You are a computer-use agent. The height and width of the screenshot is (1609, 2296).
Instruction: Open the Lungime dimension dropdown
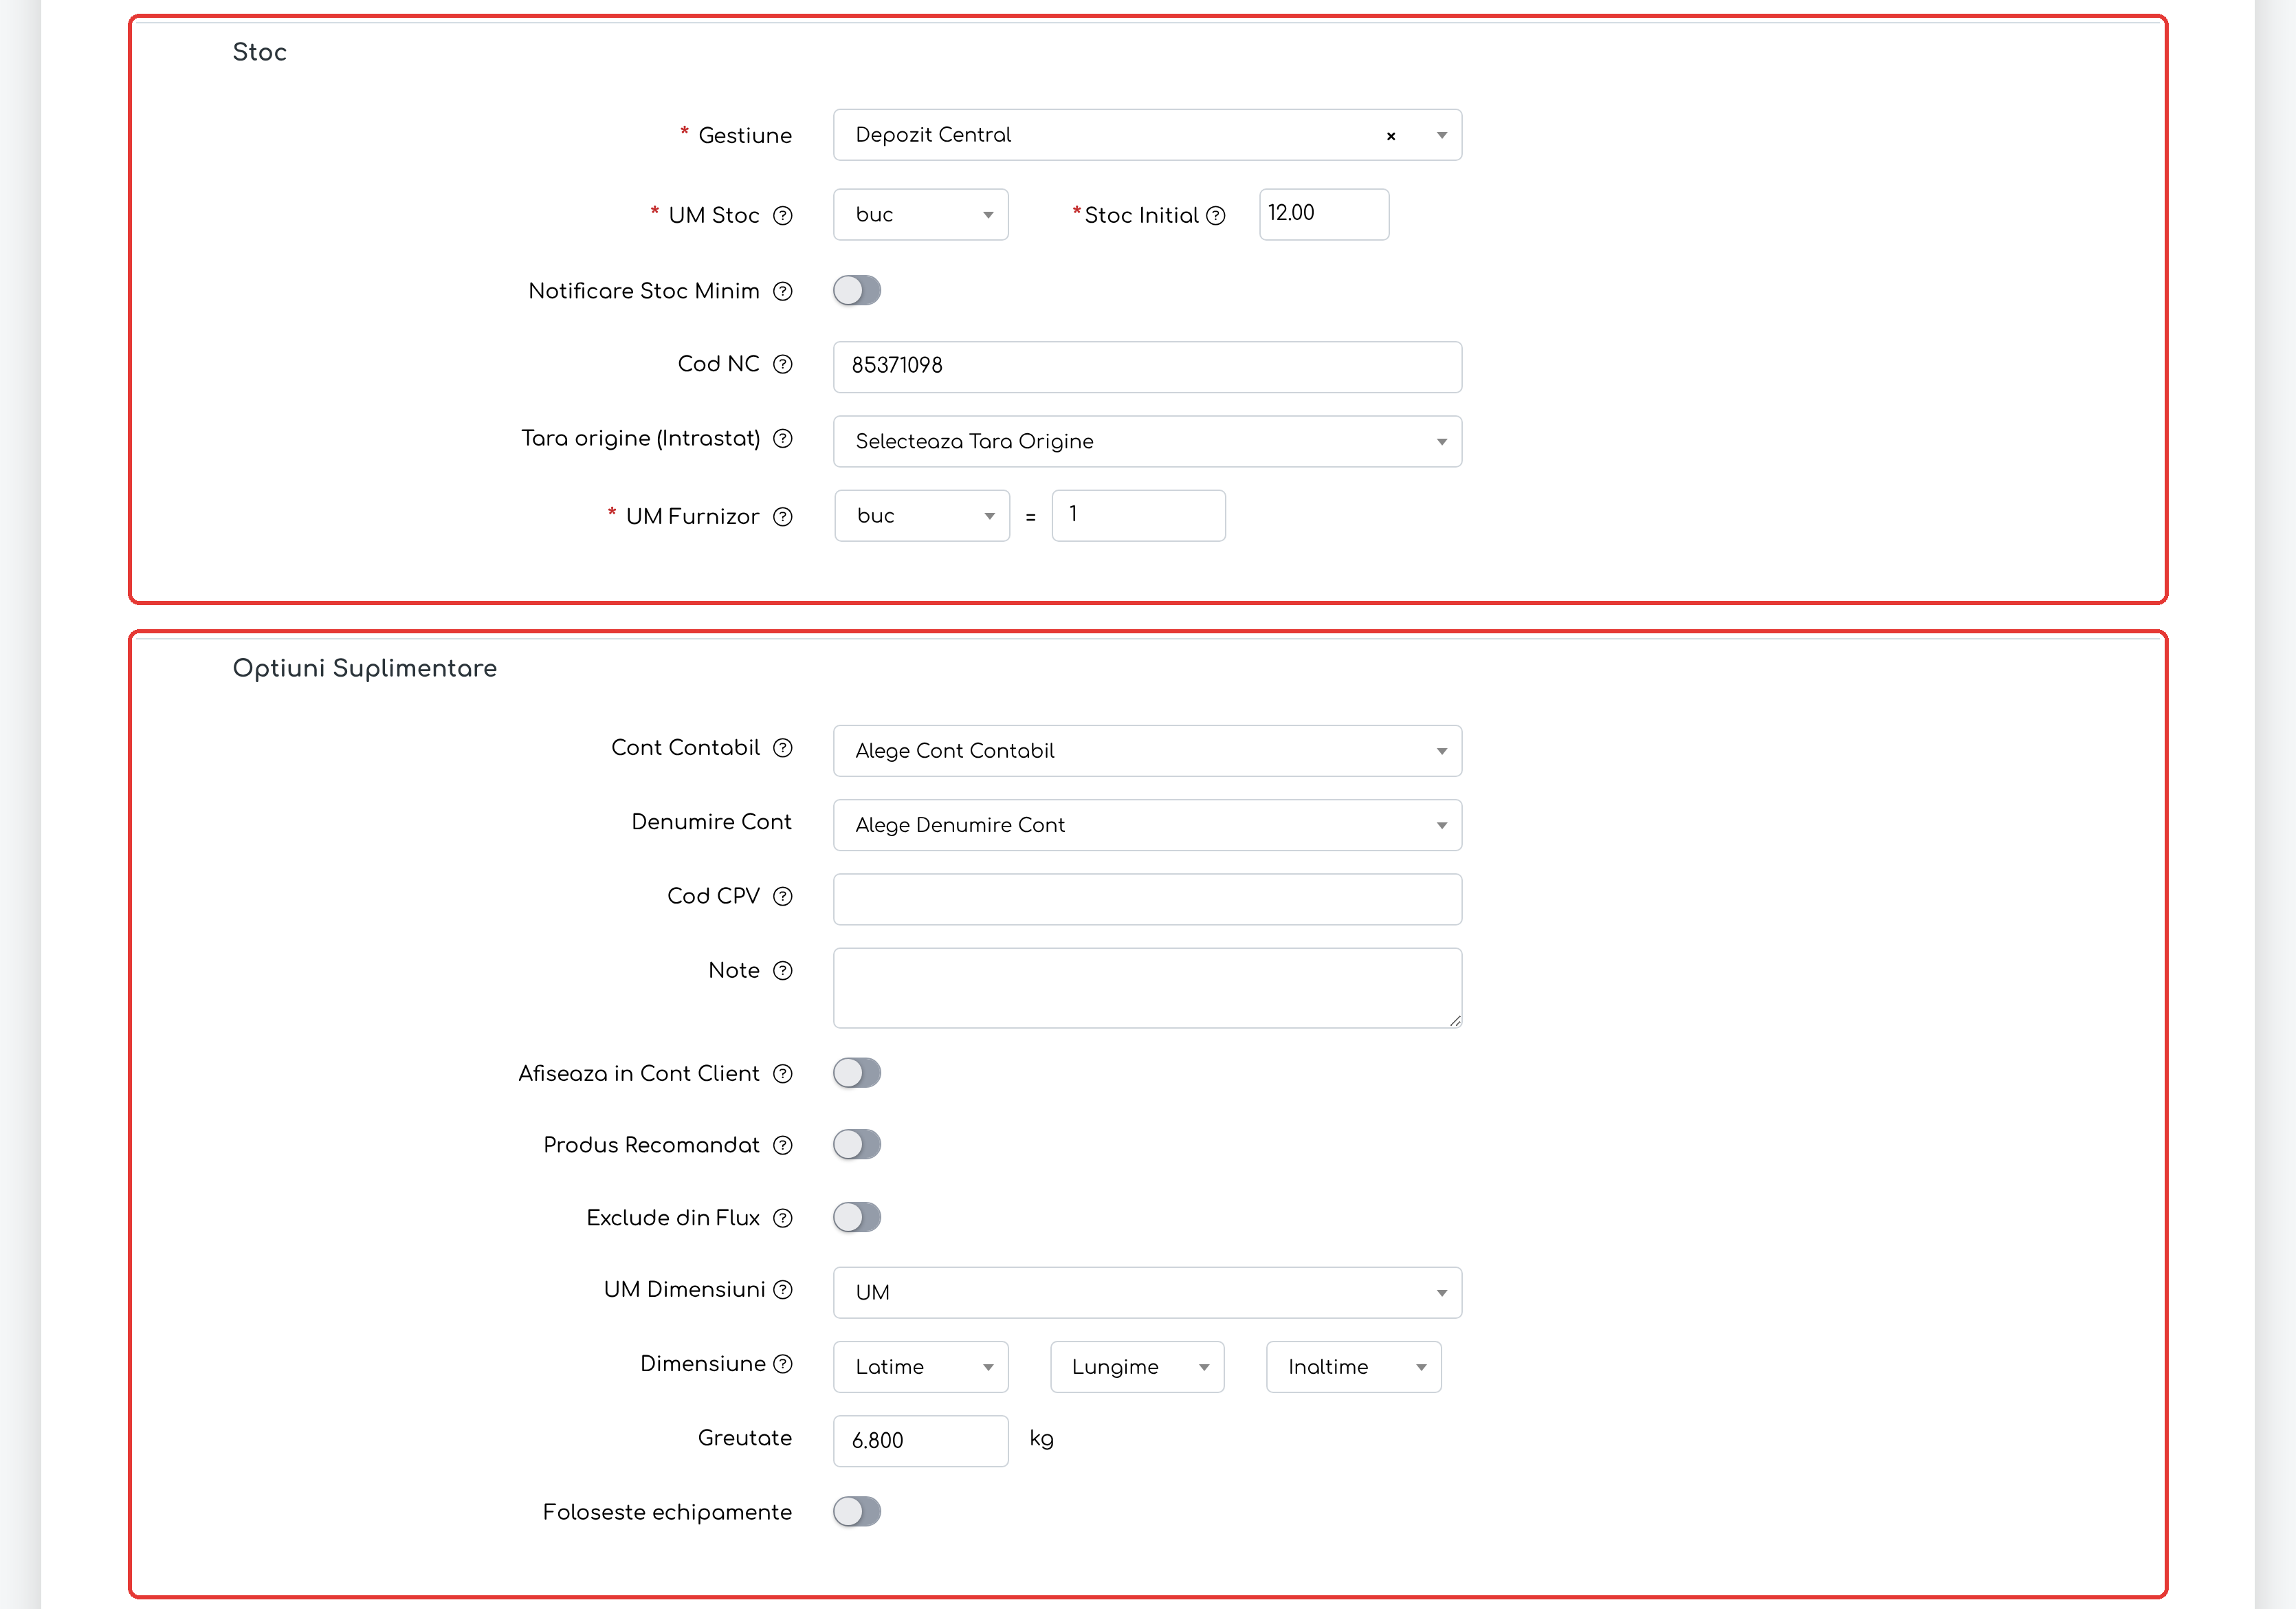(1137, 1366)
